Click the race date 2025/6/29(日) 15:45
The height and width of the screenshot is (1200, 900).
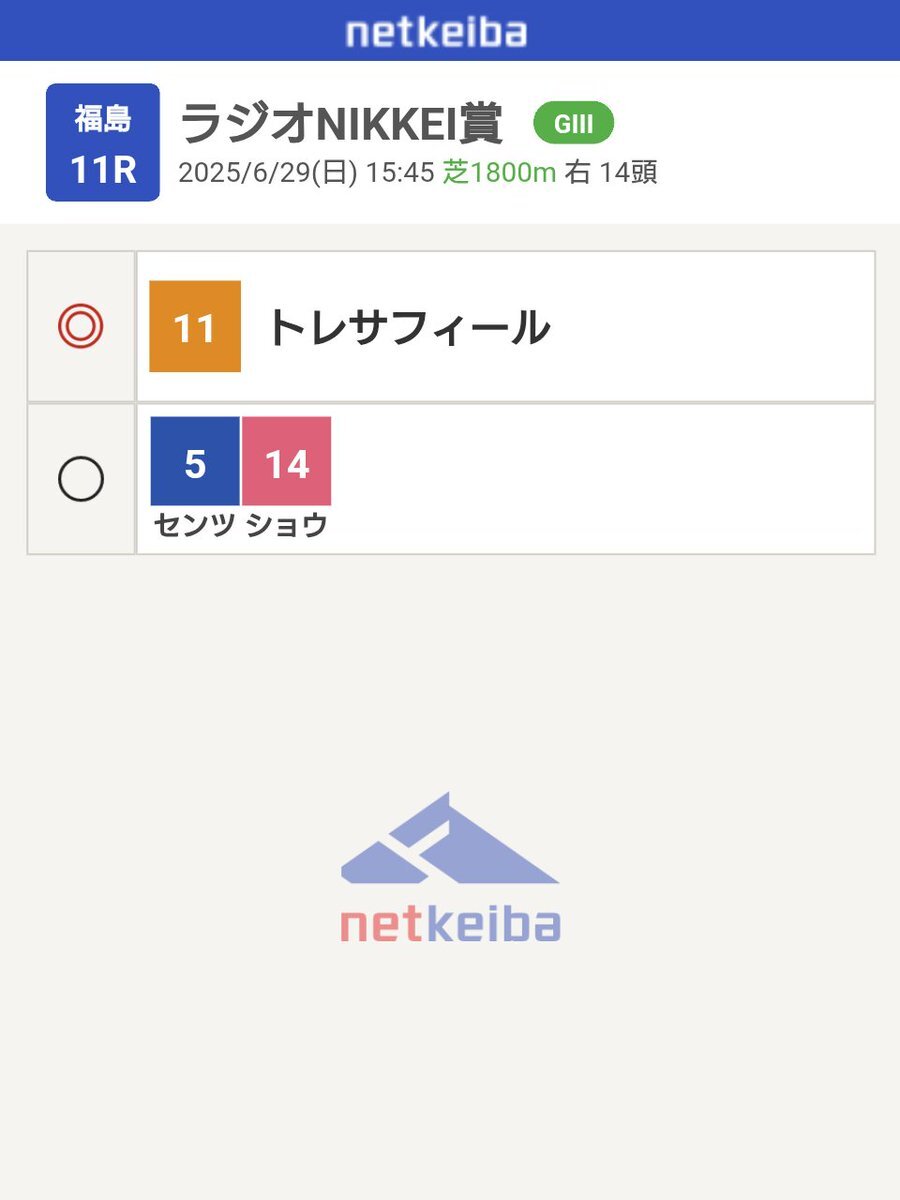[x=306, y=173]
